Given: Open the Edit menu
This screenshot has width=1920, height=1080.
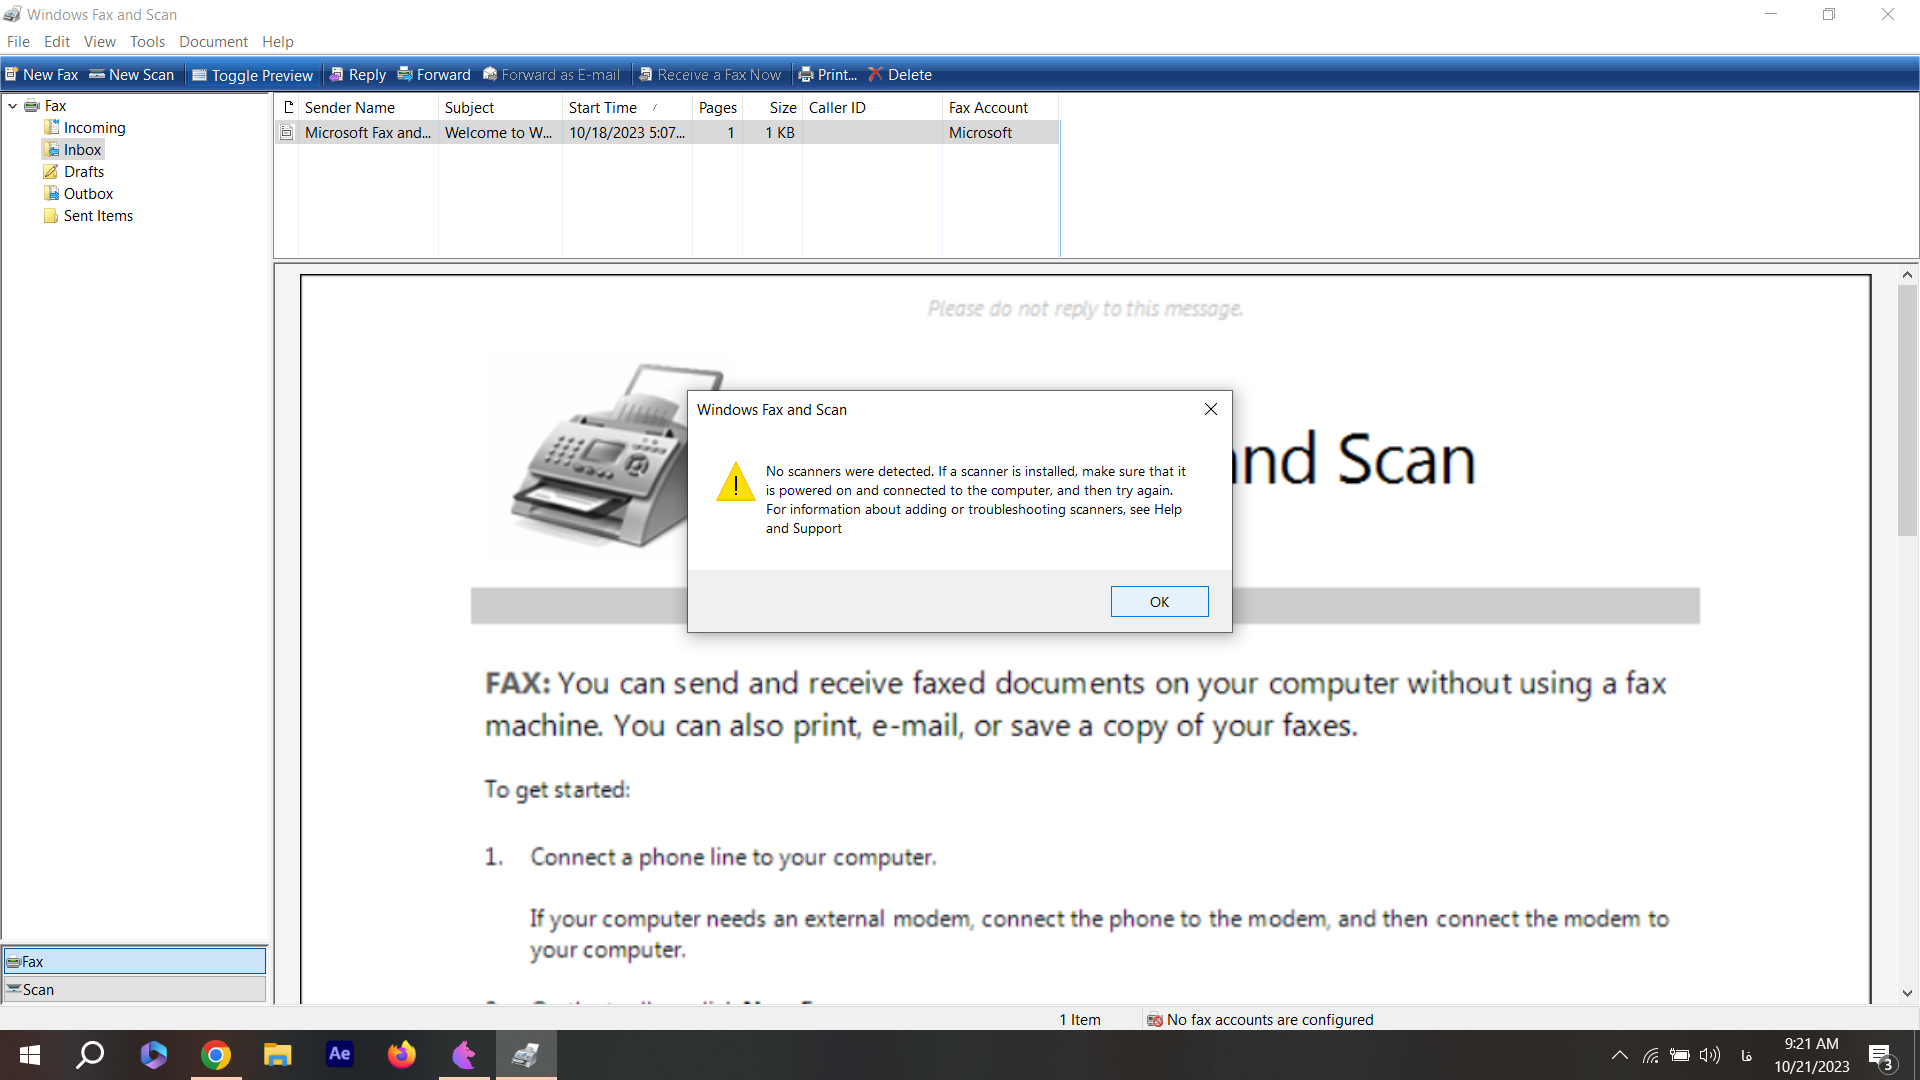Looking at the screenshot, I should pyautogui.click(x=57, y=42).
